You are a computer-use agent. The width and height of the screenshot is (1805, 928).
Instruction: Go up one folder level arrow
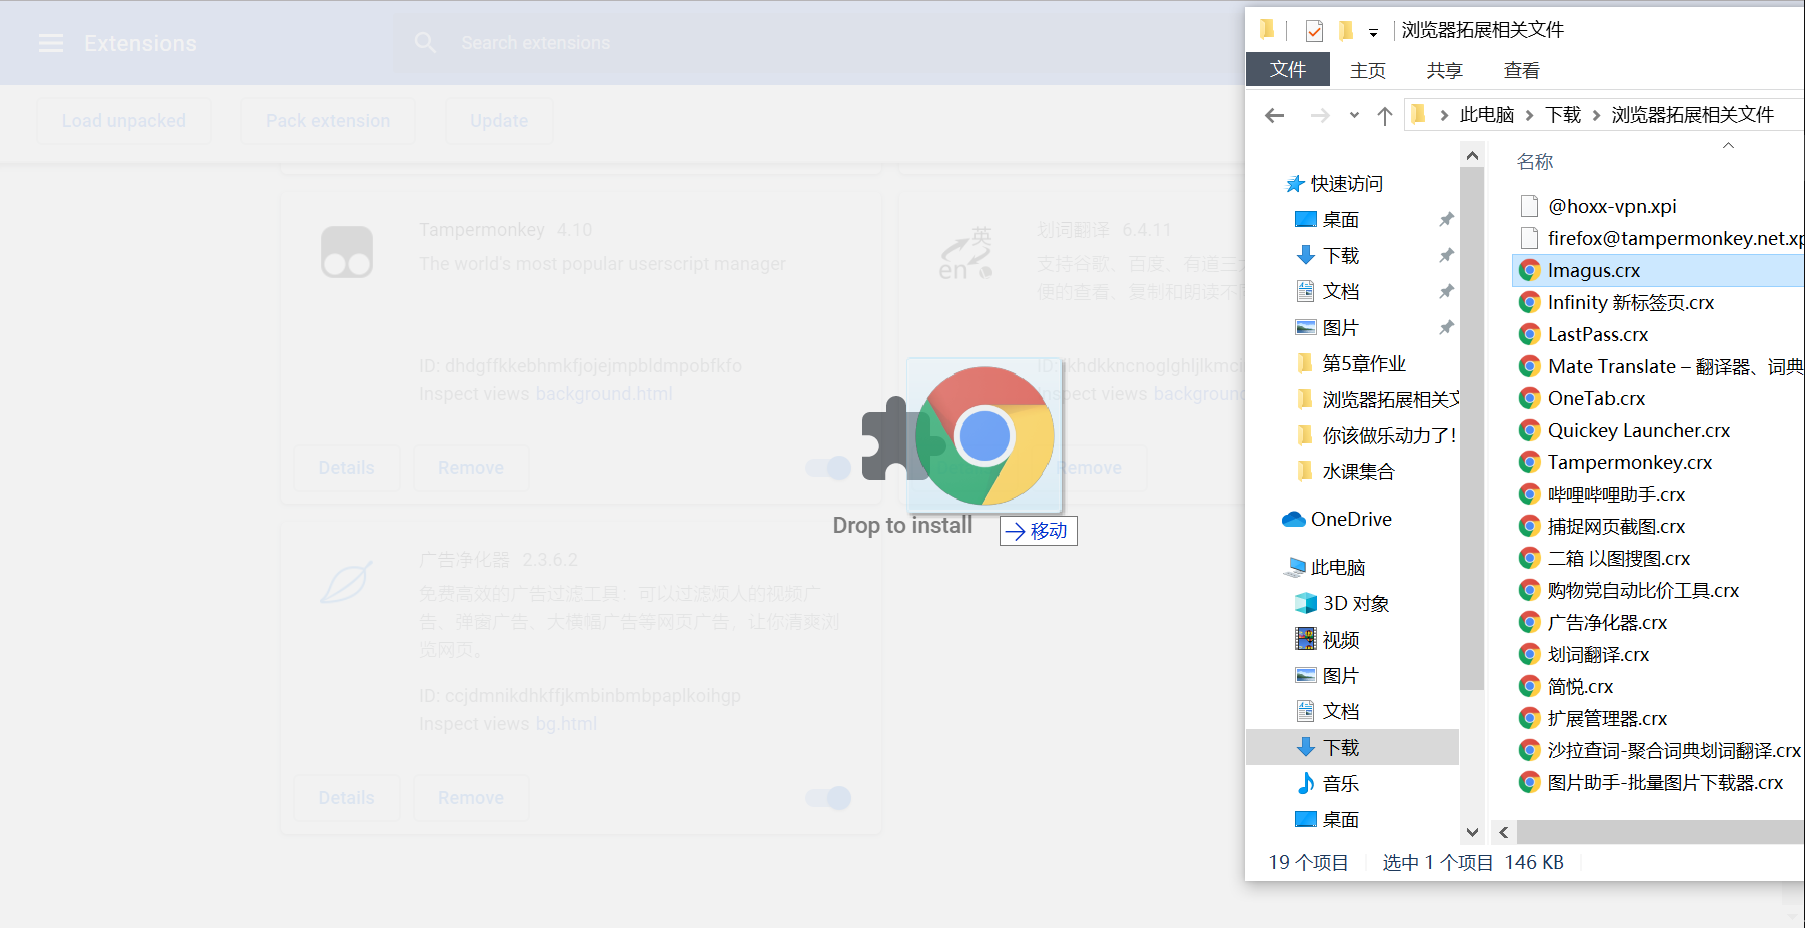pos(1385,115)
